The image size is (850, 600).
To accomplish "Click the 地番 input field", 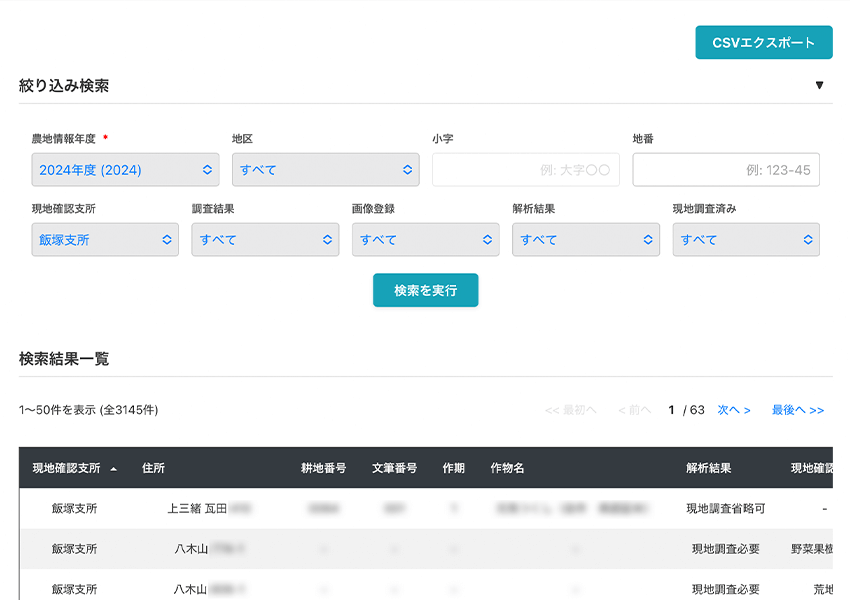I will [726, 170].
